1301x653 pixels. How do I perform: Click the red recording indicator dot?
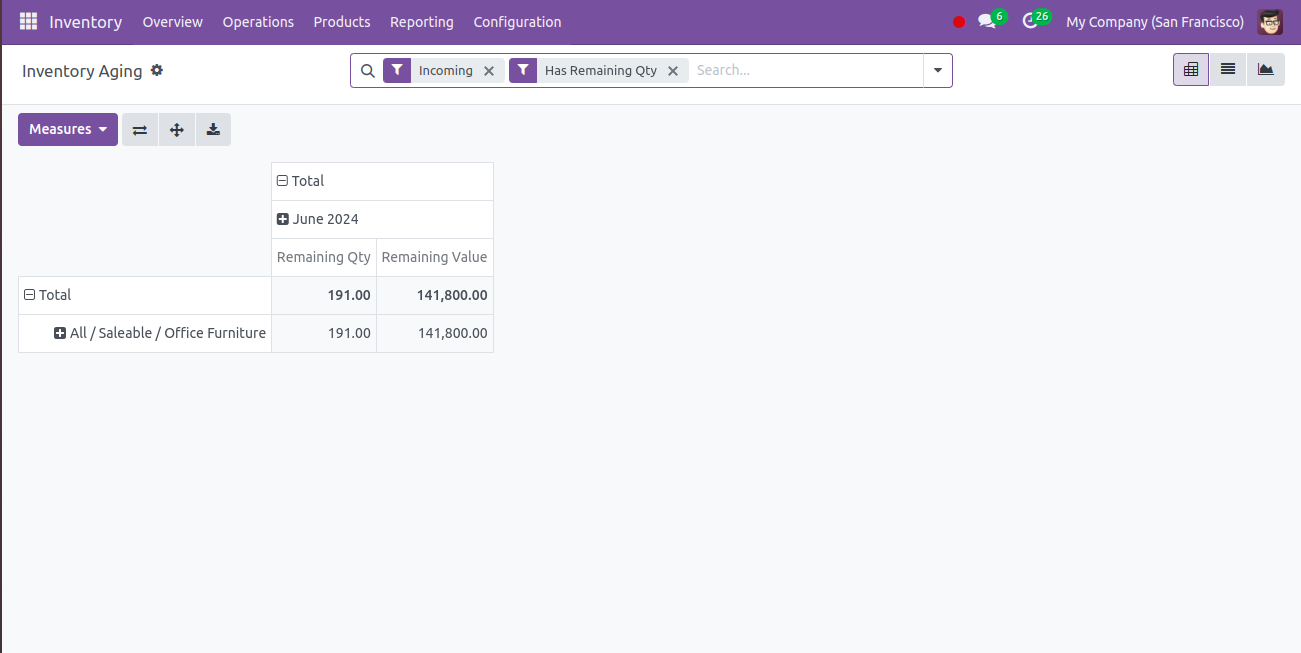pos(959,22)
